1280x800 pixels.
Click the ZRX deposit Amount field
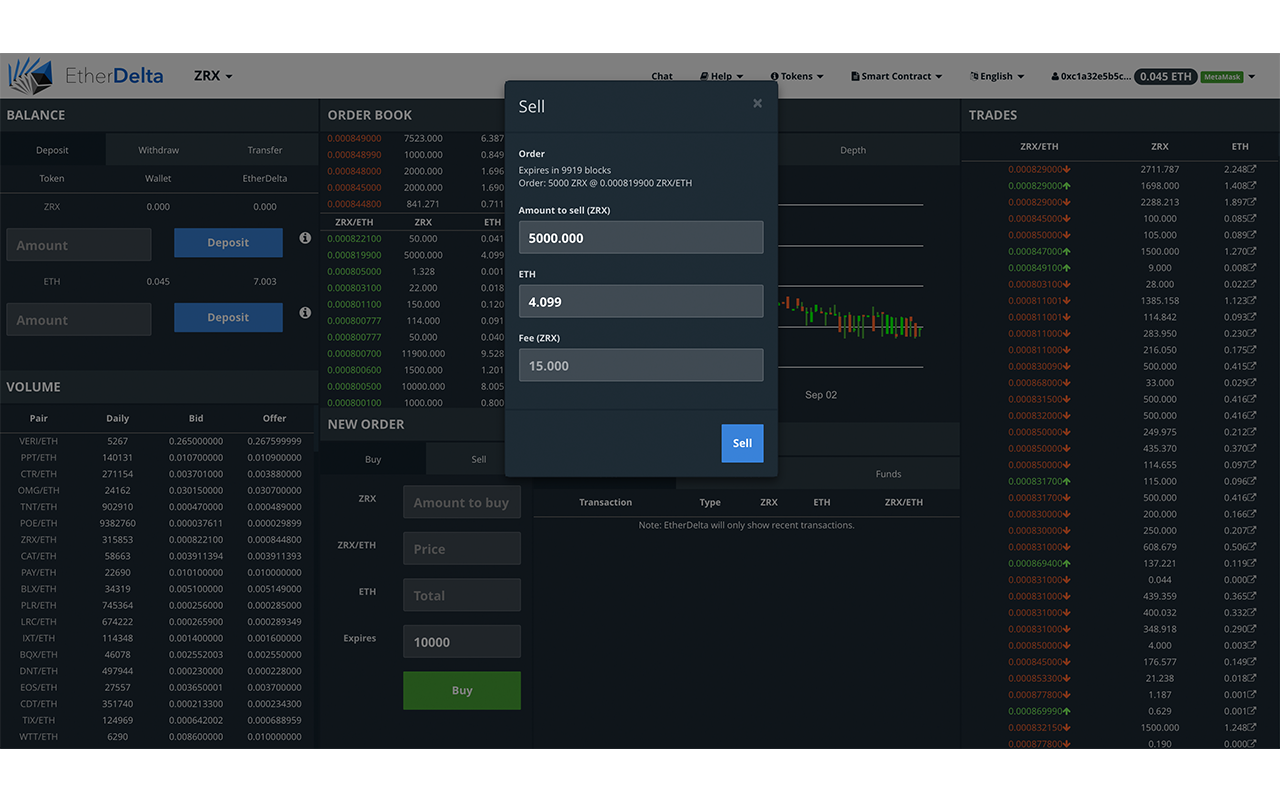(79, 245)
